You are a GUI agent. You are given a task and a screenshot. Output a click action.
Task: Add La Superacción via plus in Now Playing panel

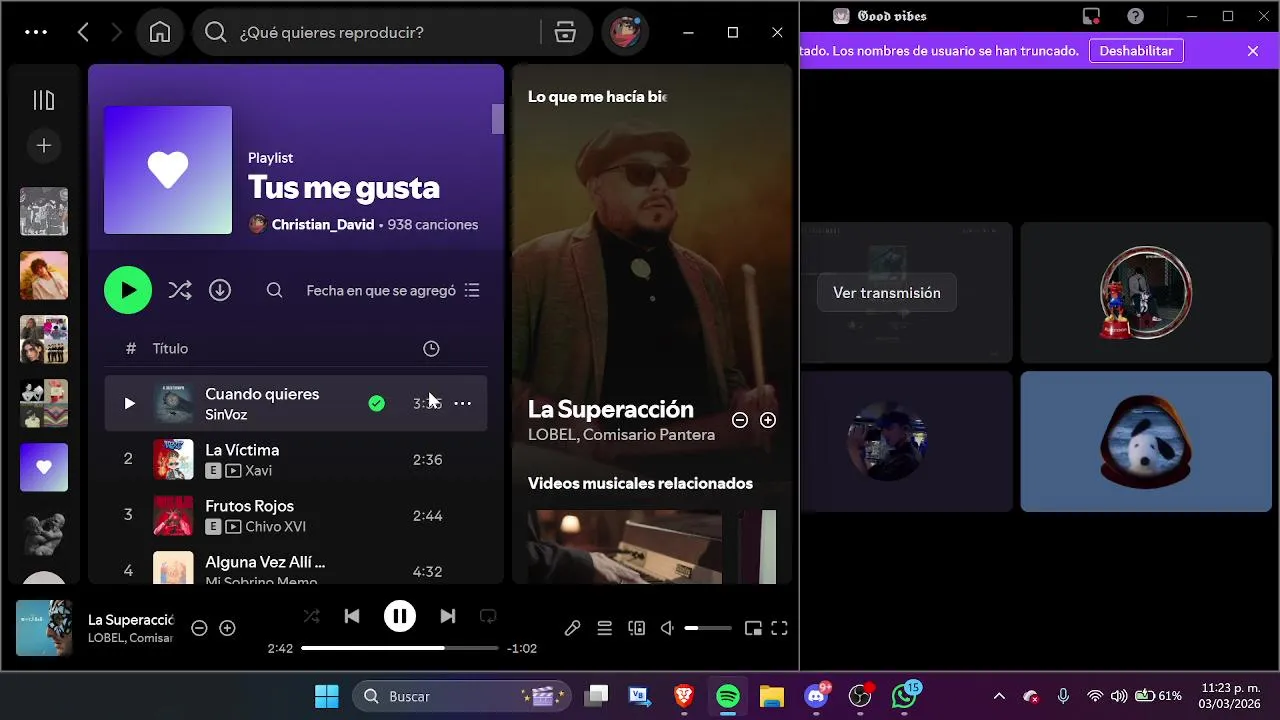[768, 420]
